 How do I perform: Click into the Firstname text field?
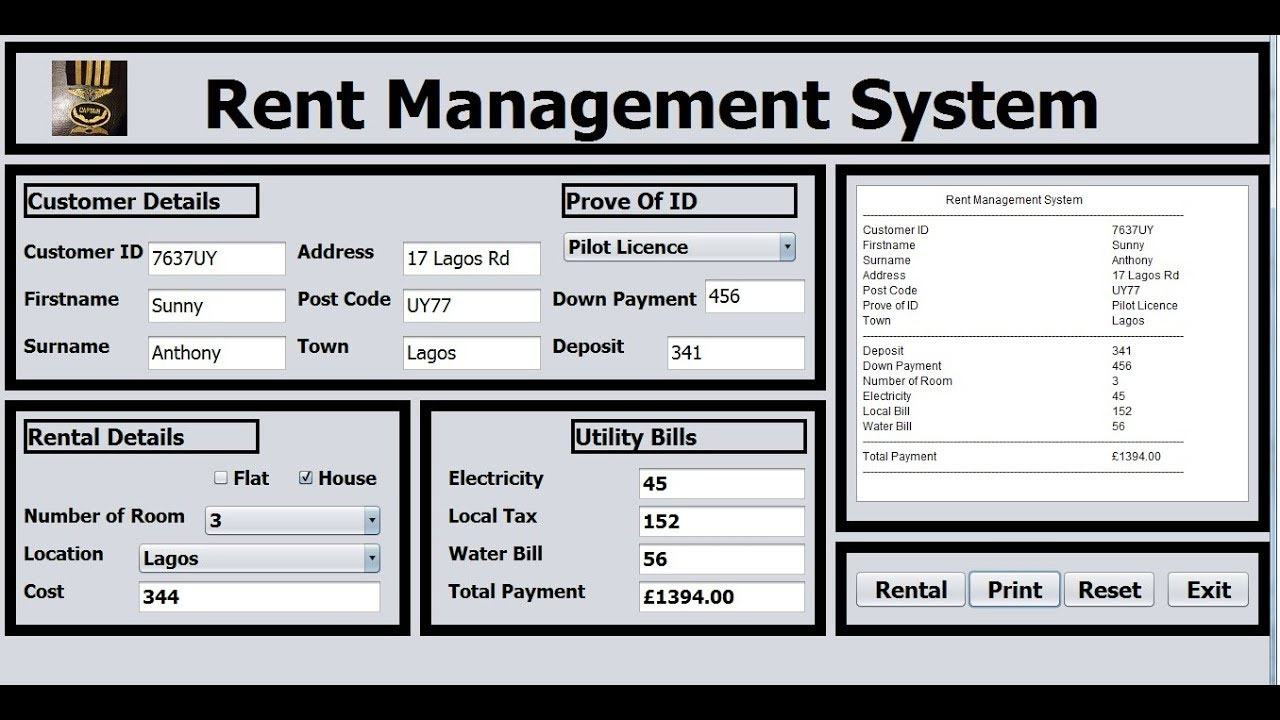pyautogui.click(x=216, y=306)
